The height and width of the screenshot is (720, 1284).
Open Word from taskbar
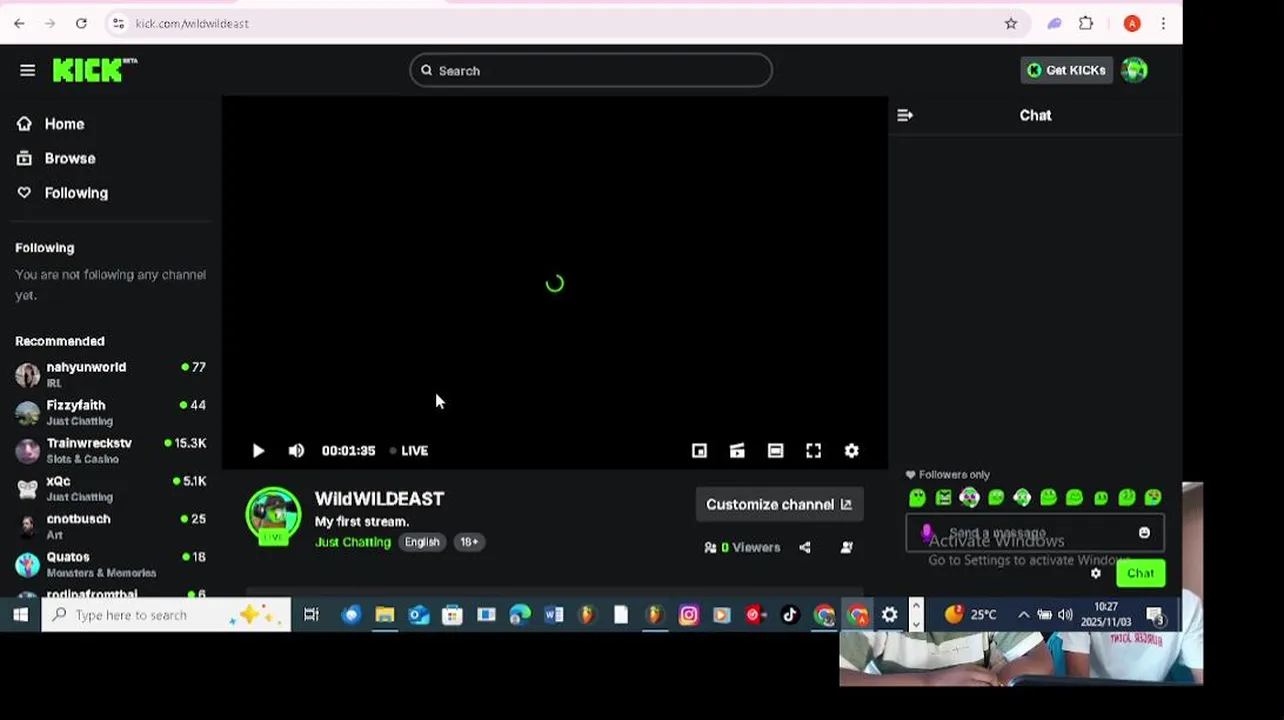[x=553, y=615]
